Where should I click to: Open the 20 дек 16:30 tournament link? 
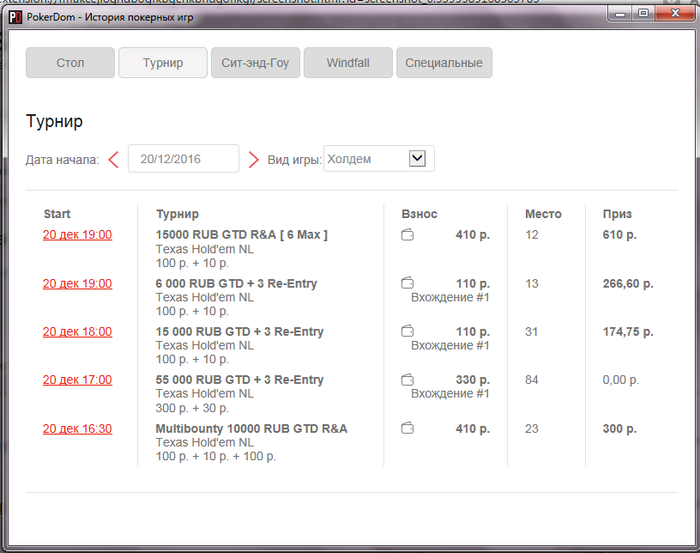point(77,428)
